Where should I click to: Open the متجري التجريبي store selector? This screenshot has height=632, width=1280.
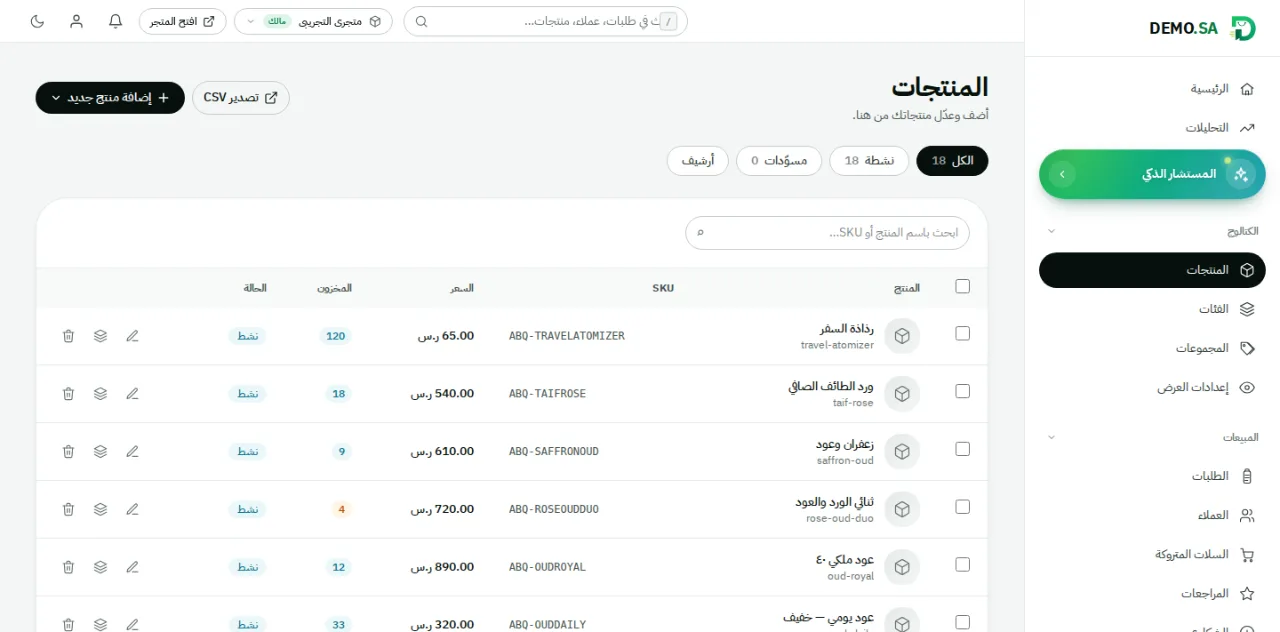tap(313, 21)
